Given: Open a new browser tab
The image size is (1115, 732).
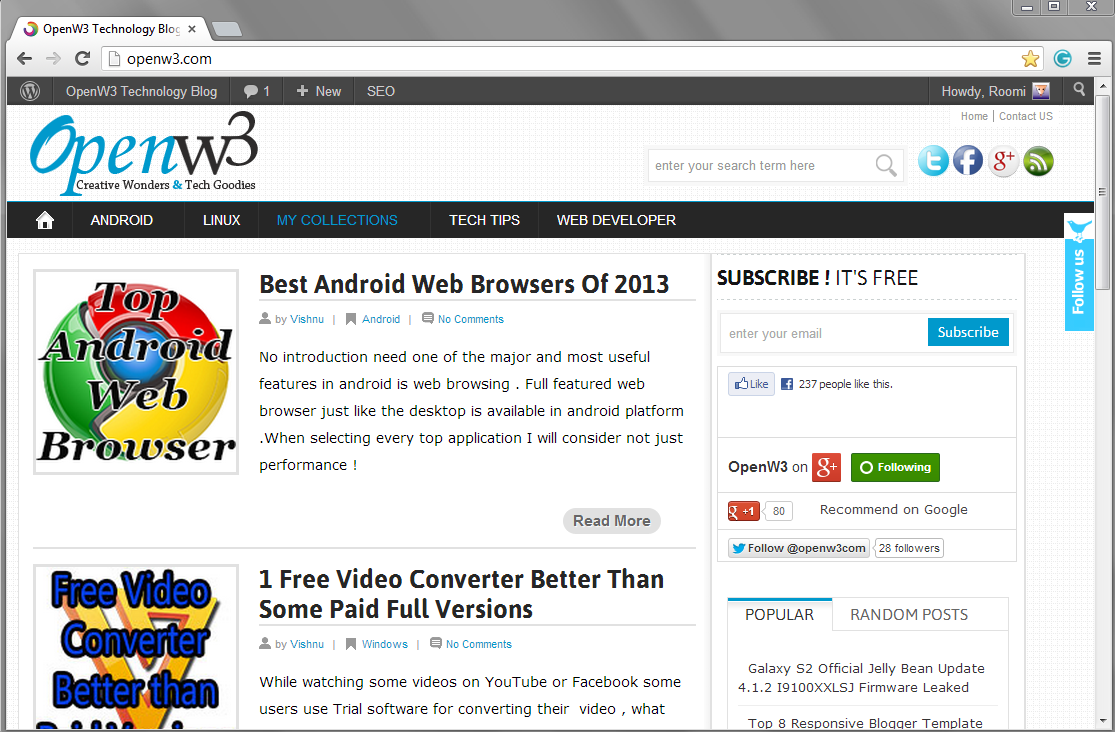Looking at the screenshot, I should point(227,29).
